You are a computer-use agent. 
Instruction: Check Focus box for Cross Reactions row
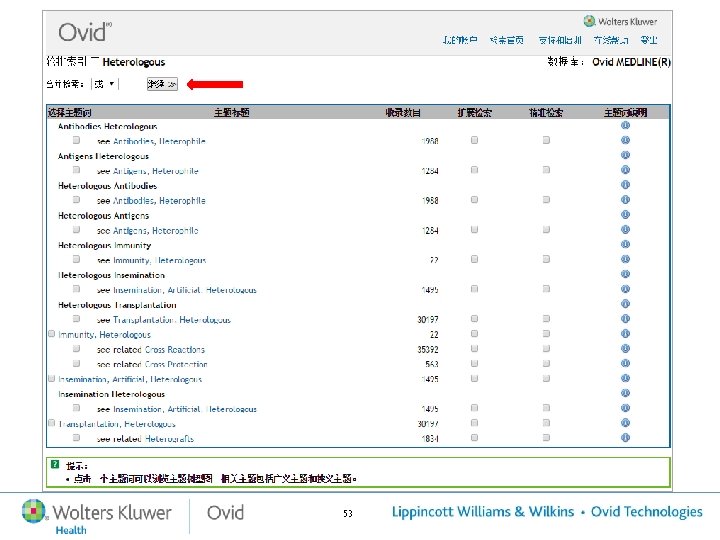click(546, 349)
